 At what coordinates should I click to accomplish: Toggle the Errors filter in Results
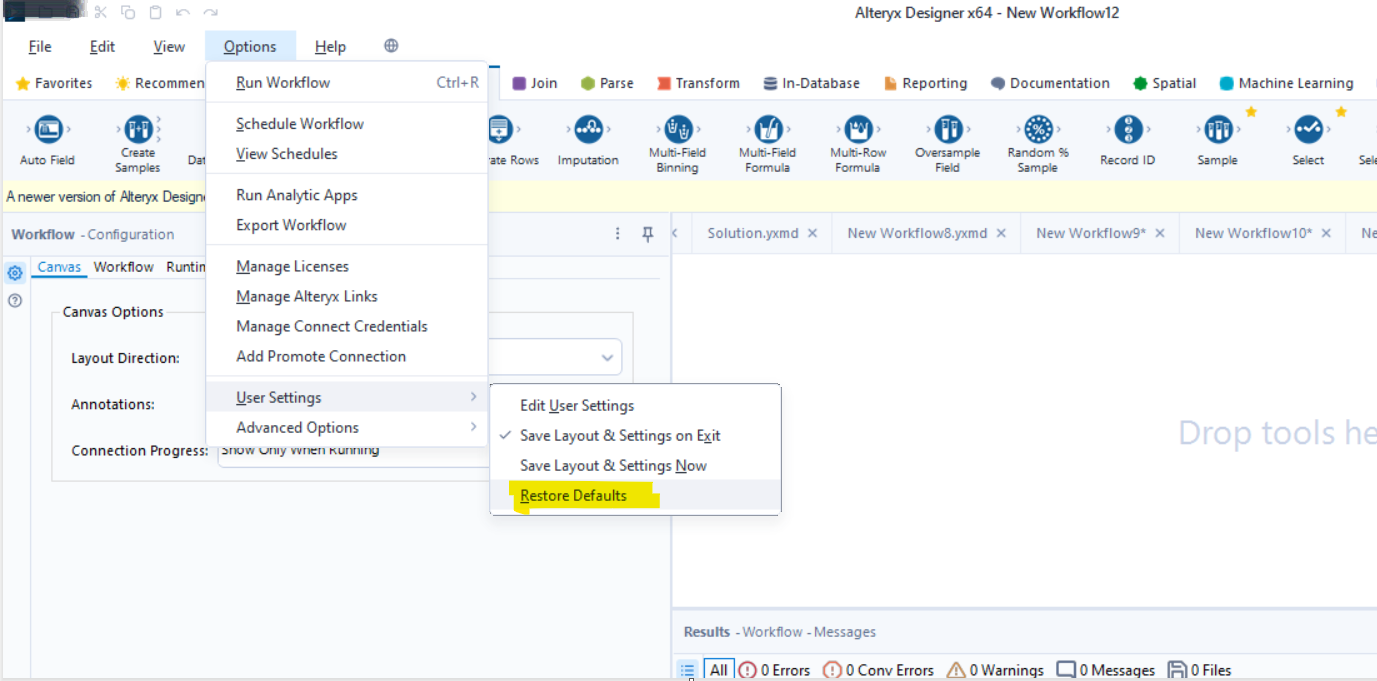pyautogui.click(x=774, y=670)
